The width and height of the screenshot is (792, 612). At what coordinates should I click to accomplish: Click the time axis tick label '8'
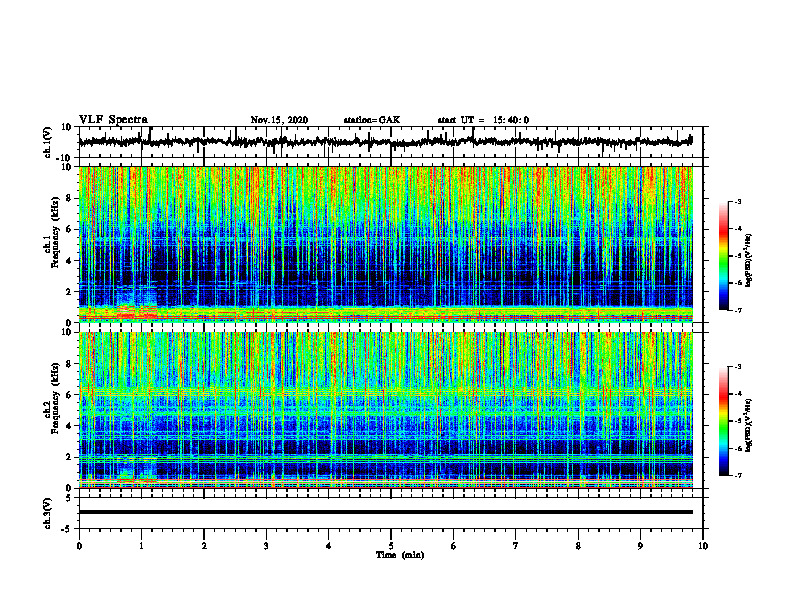pyautogui.click(x=578, y=546)
